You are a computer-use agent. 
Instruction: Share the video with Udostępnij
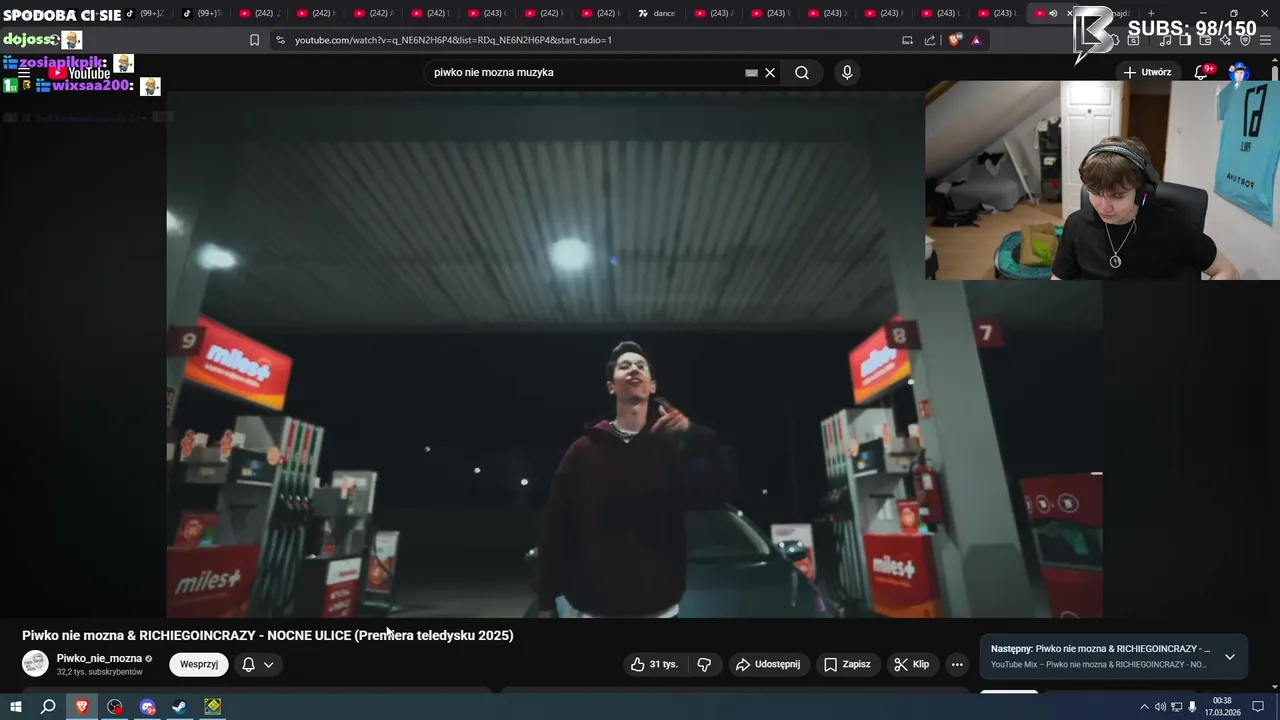tap(768, 664)
